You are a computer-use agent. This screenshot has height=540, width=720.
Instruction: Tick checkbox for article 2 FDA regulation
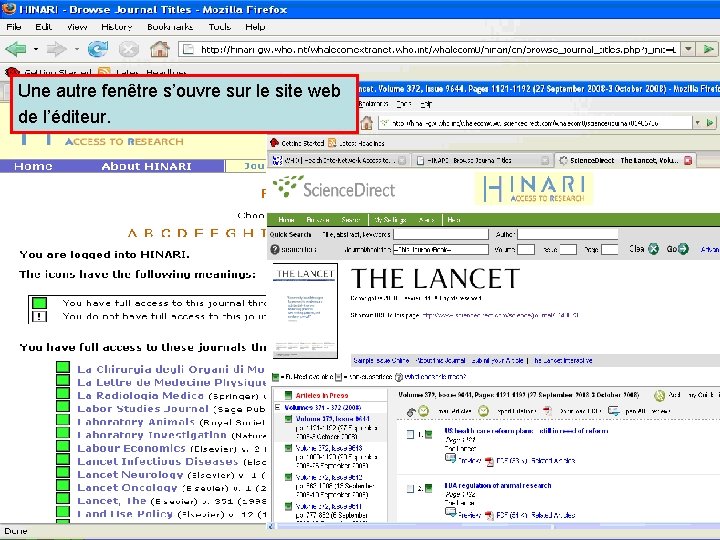tap(410, 489)
